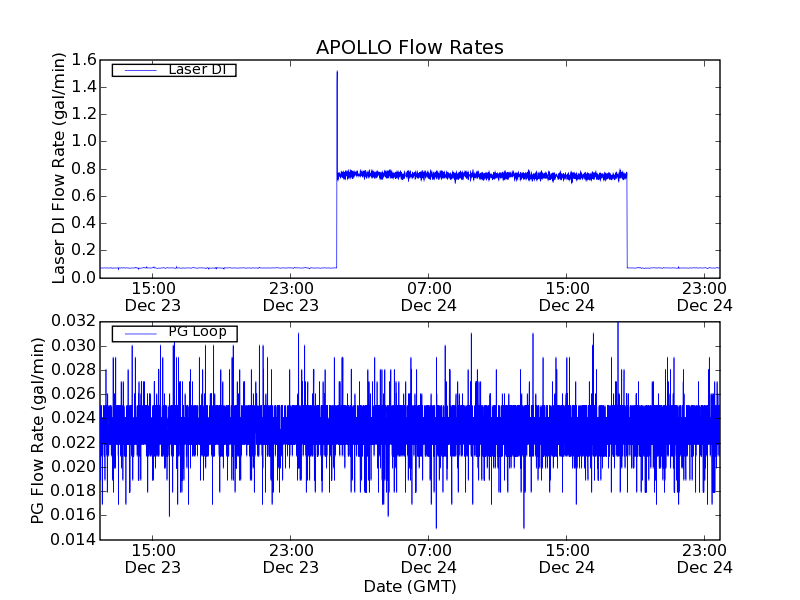Screen dimensions: 800x600
Task: Click bottom chart's 23:00 Dec 24 label
Action: [705, 559]
